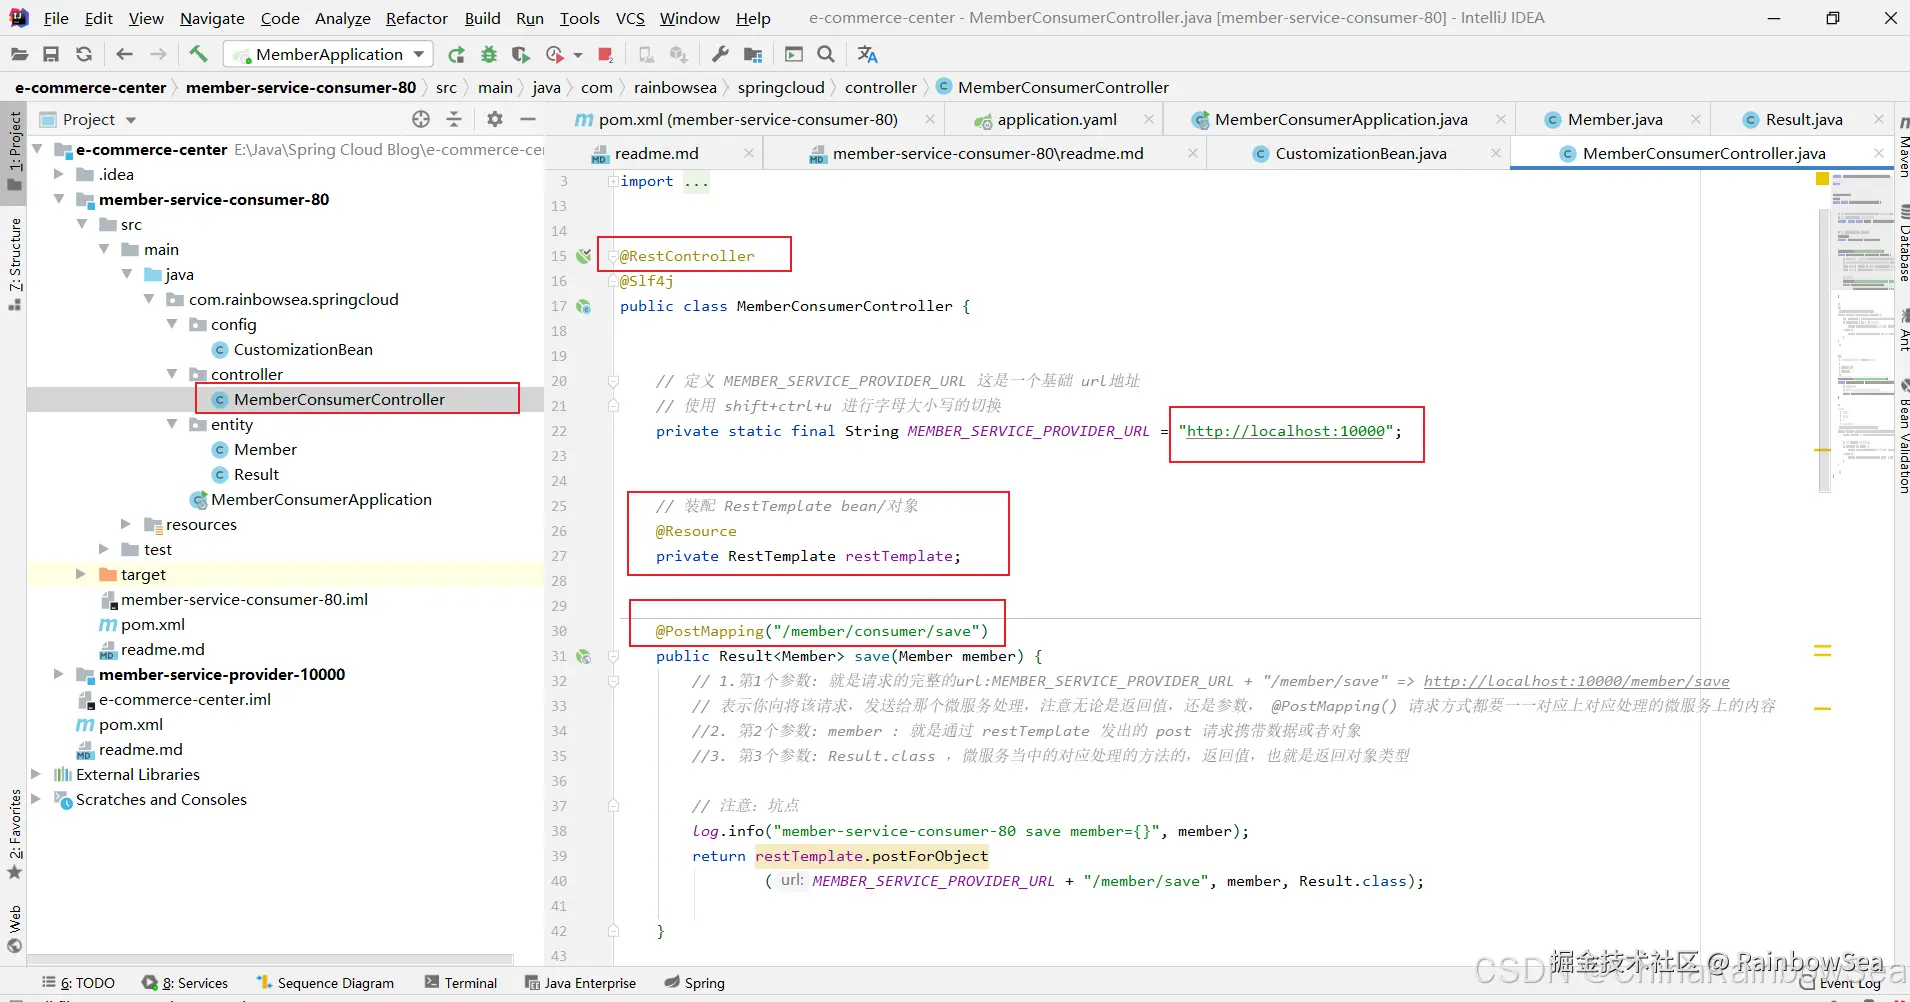1910x1002 pixels.
Task: Open the Sequence Diagram tool window
Action: tap(326, 983)
